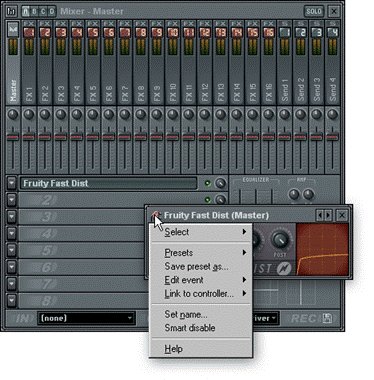The width and height of the screenshot is (374, 380).
Task: Choose Set name... menu entry
Action: pos(201,314)
